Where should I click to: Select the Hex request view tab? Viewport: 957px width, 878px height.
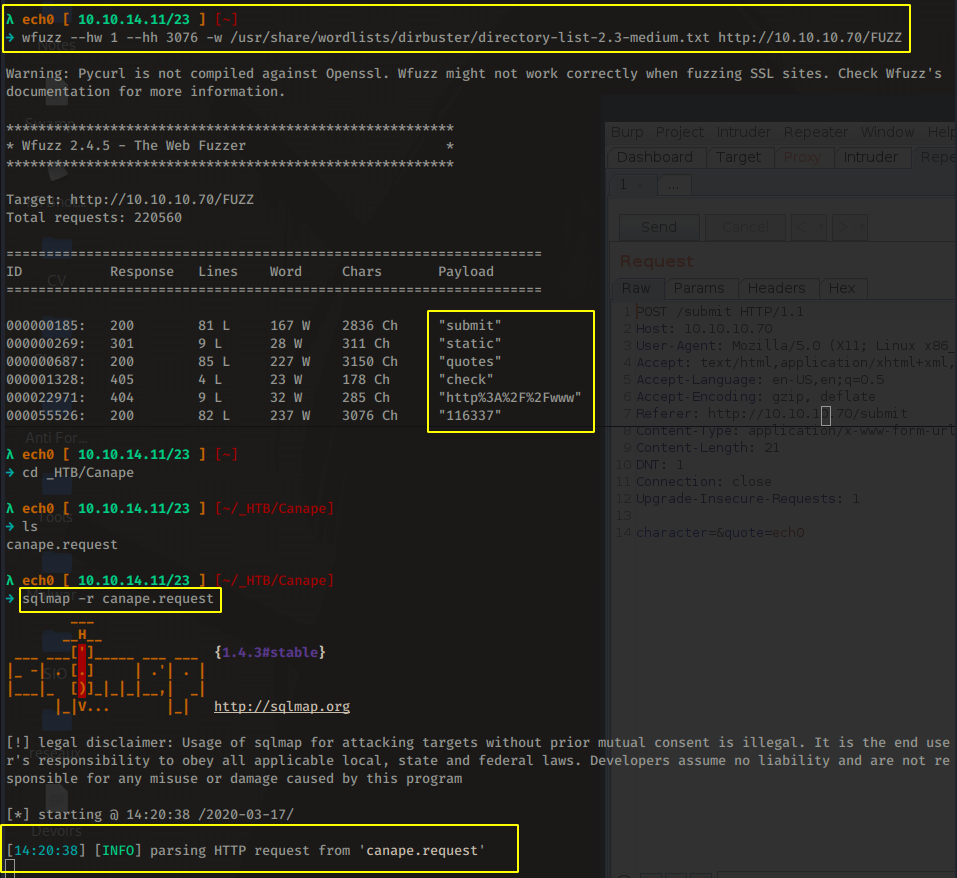coord(842,289)
